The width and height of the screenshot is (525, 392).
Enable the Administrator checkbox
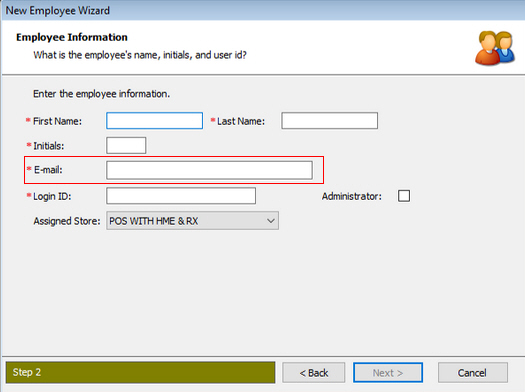coord(404,196)
